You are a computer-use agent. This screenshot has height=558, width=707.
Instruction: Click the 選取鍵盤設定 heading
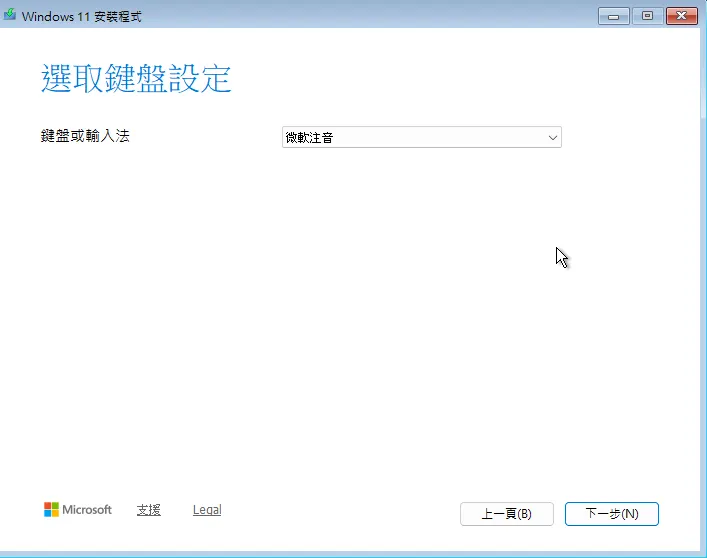point(136,78)
